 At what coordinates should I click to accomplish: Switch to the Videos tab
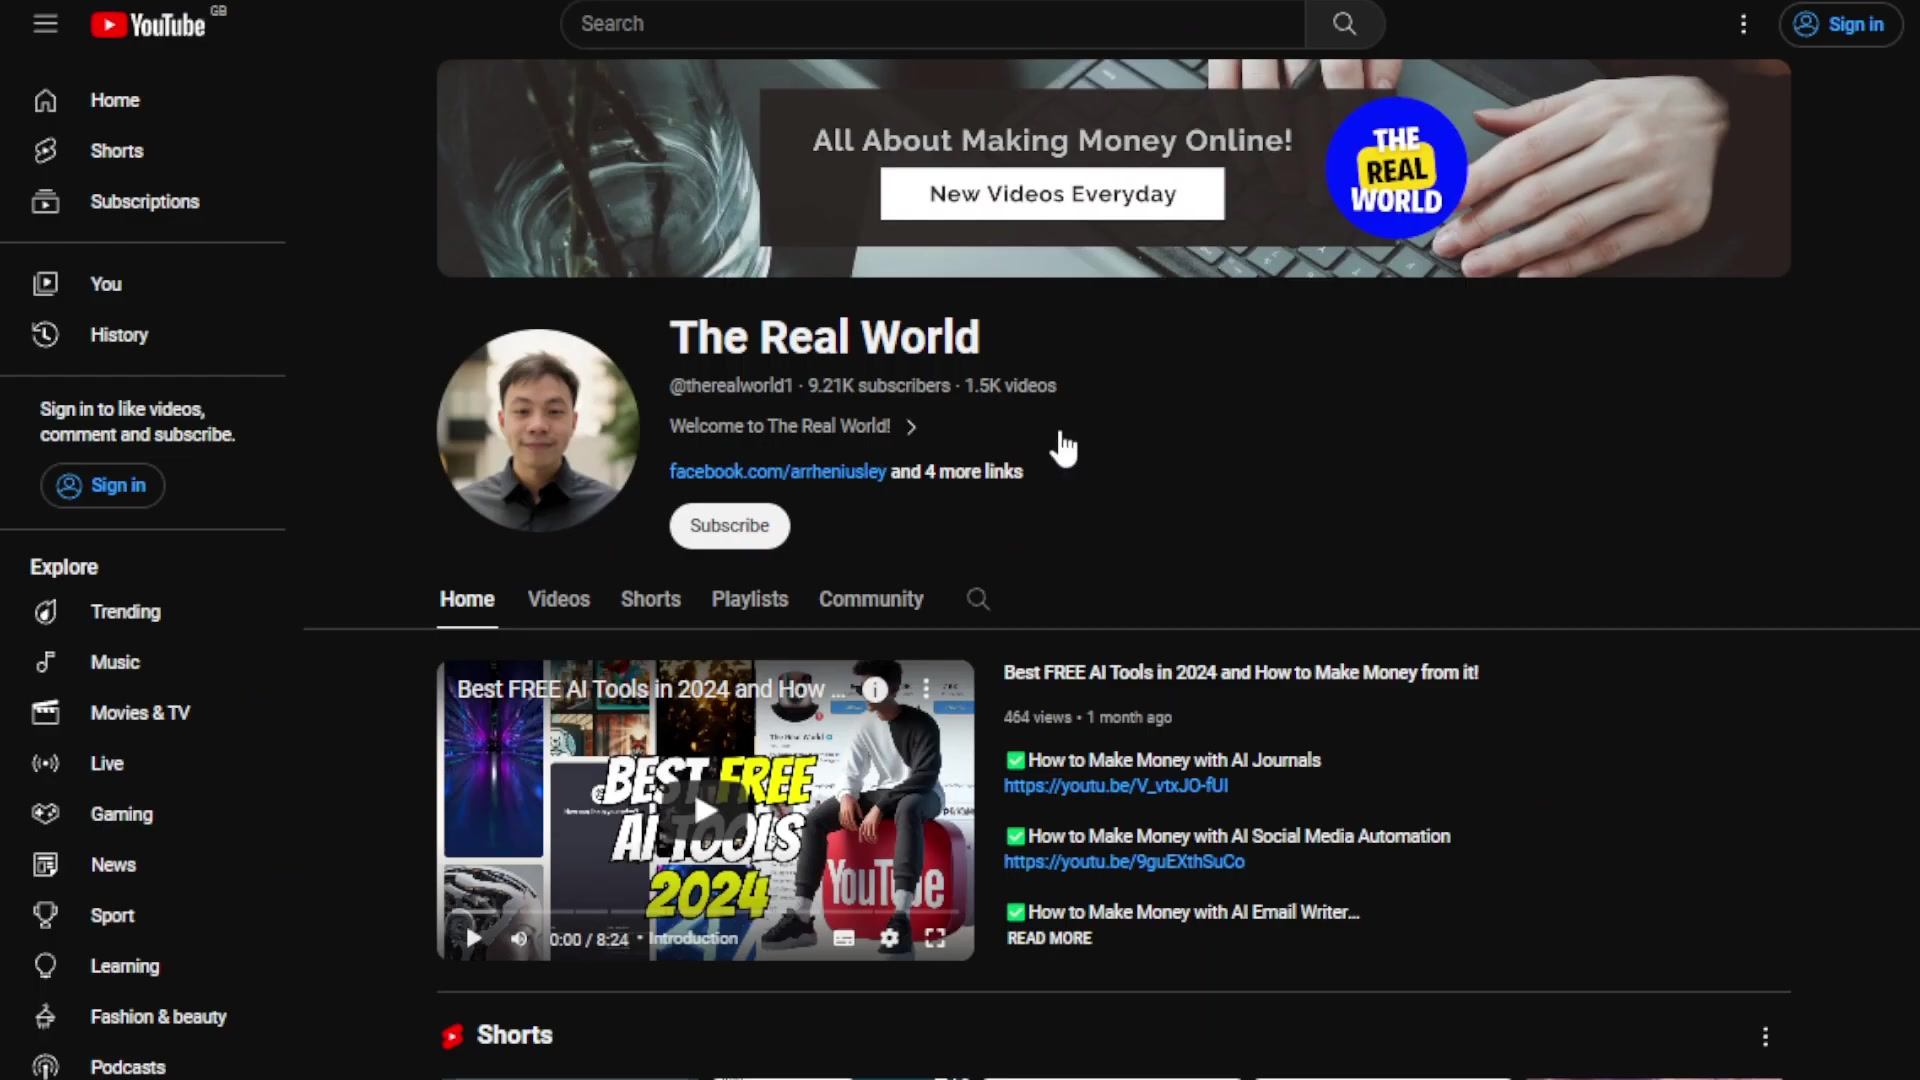(x=558, y=599)
